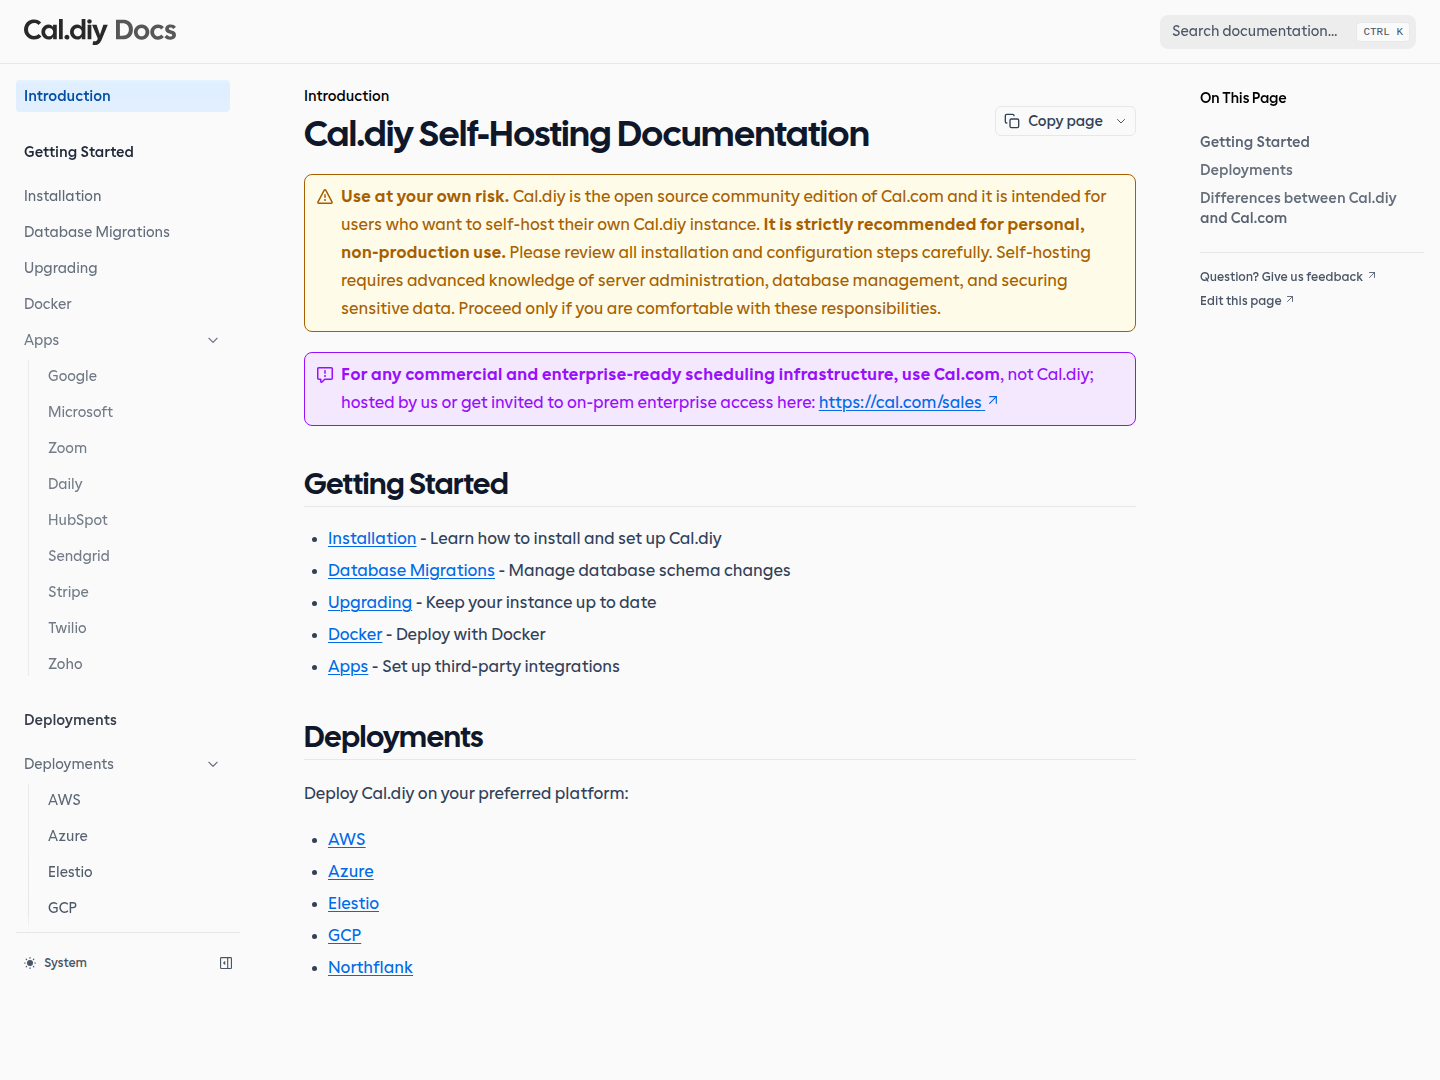Click the Getting Started section heading
Image resolution: width=1440 pixels, height=1080 pixels.
point(406,484)
